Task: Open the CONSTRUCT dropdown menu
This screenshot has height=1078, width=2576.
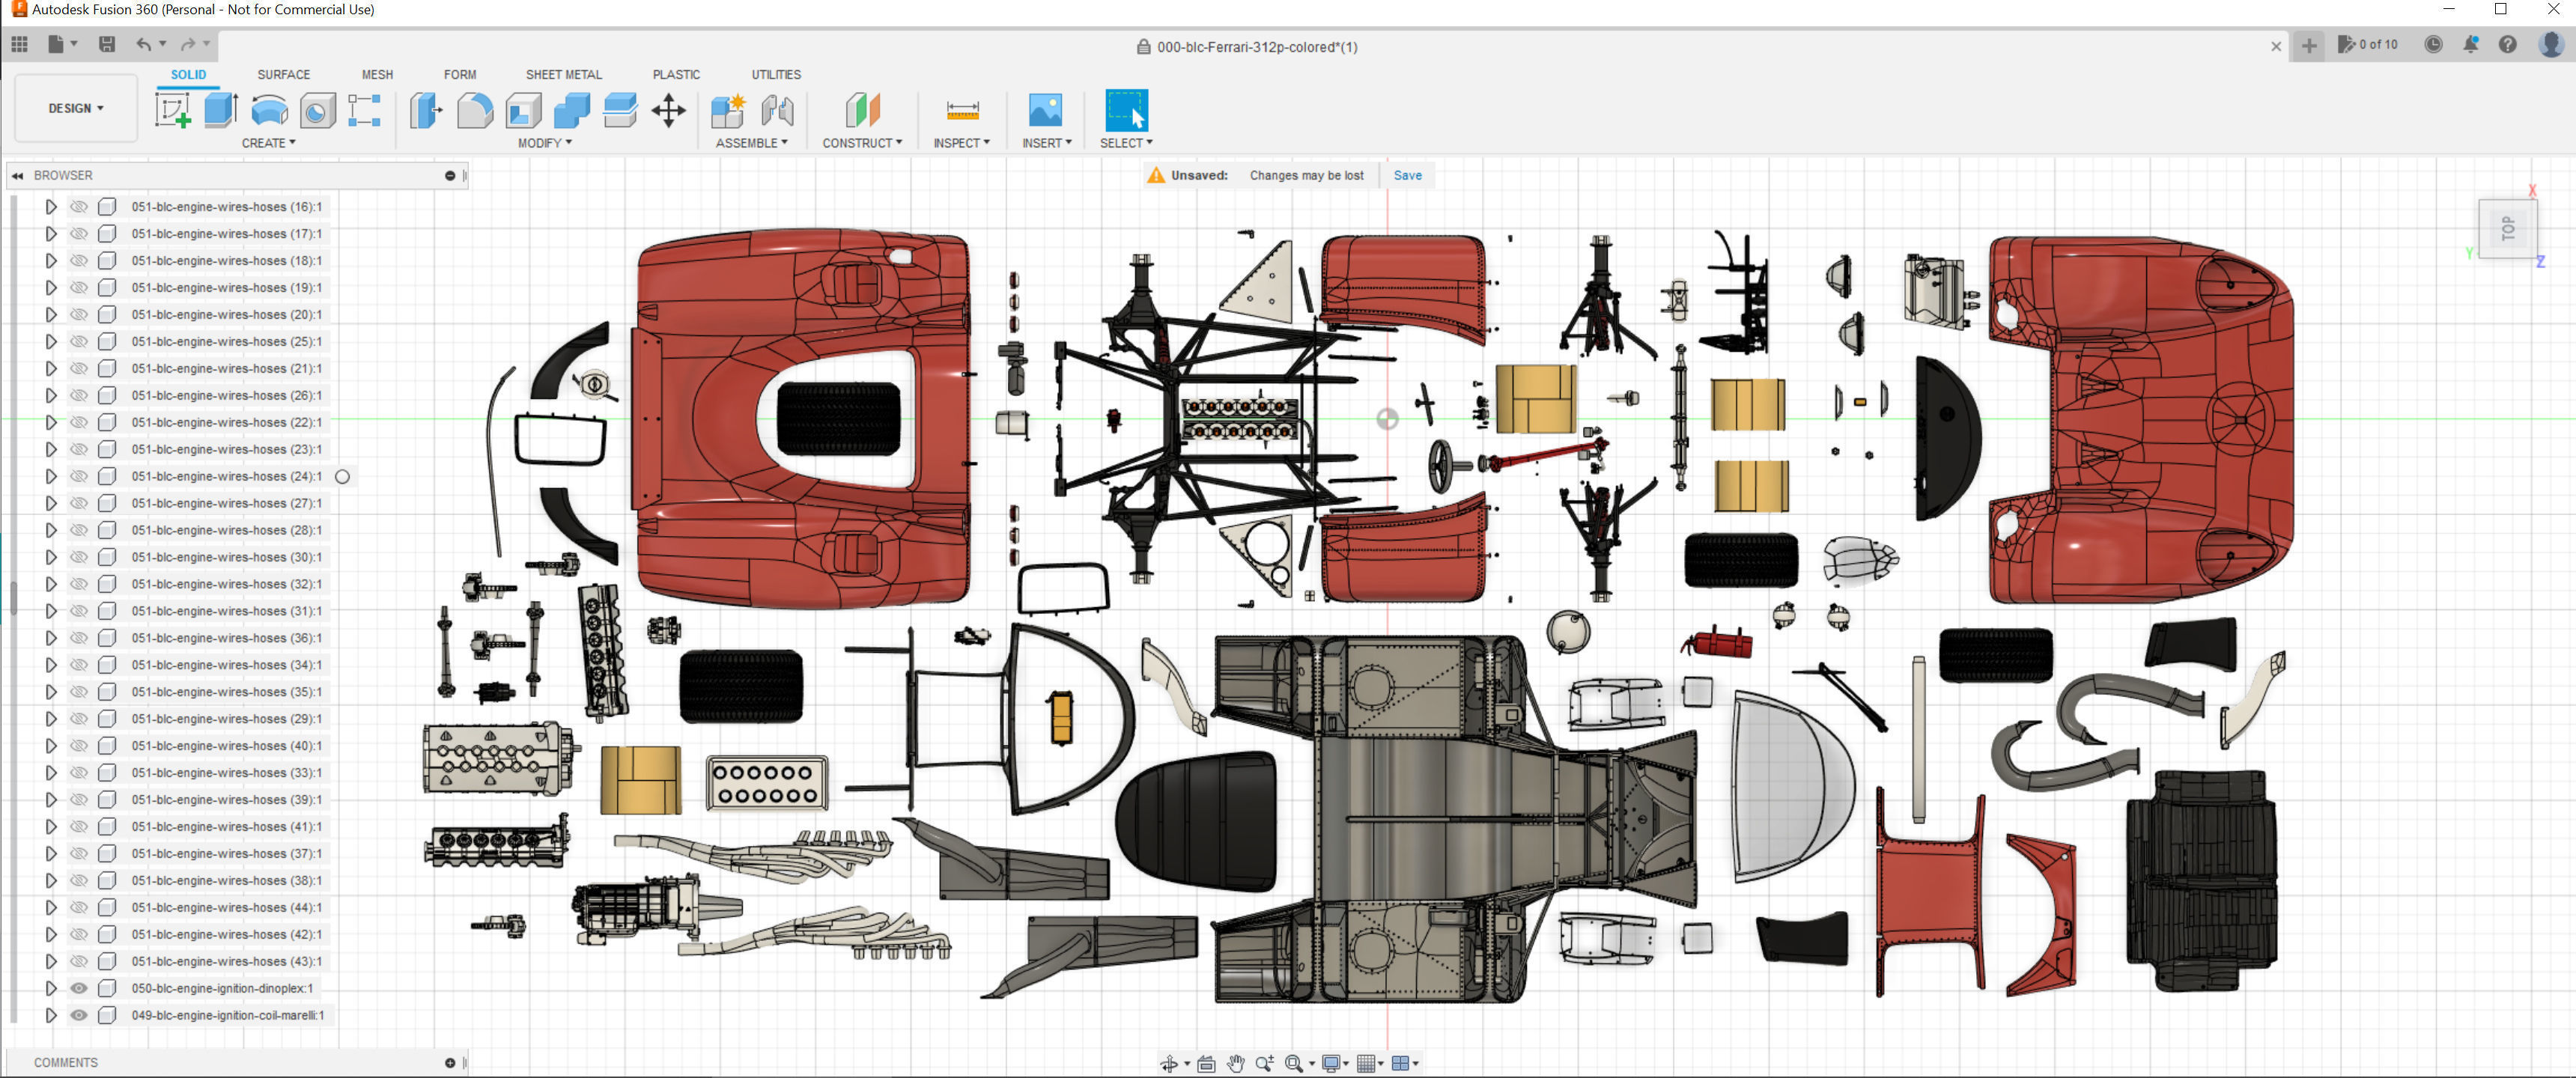Action: coord(861,143)
